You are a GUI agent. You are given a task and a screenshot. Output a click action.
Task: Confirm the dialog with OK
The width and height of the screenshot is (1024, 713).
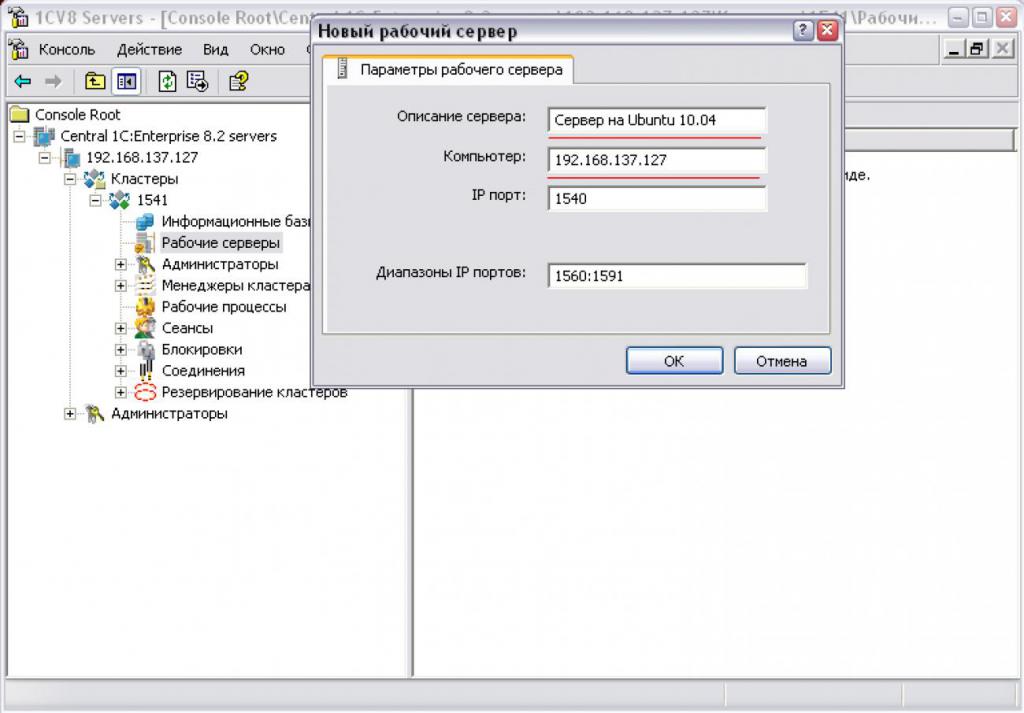click(x=674, y=361)
